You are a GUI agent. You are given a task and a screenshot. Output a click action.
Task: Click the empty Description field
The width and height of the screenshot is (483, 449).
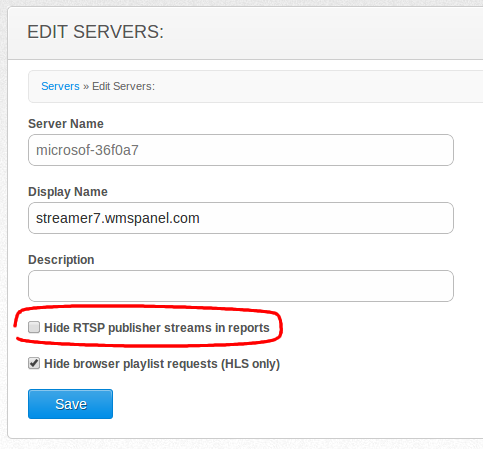click(241, 286)
